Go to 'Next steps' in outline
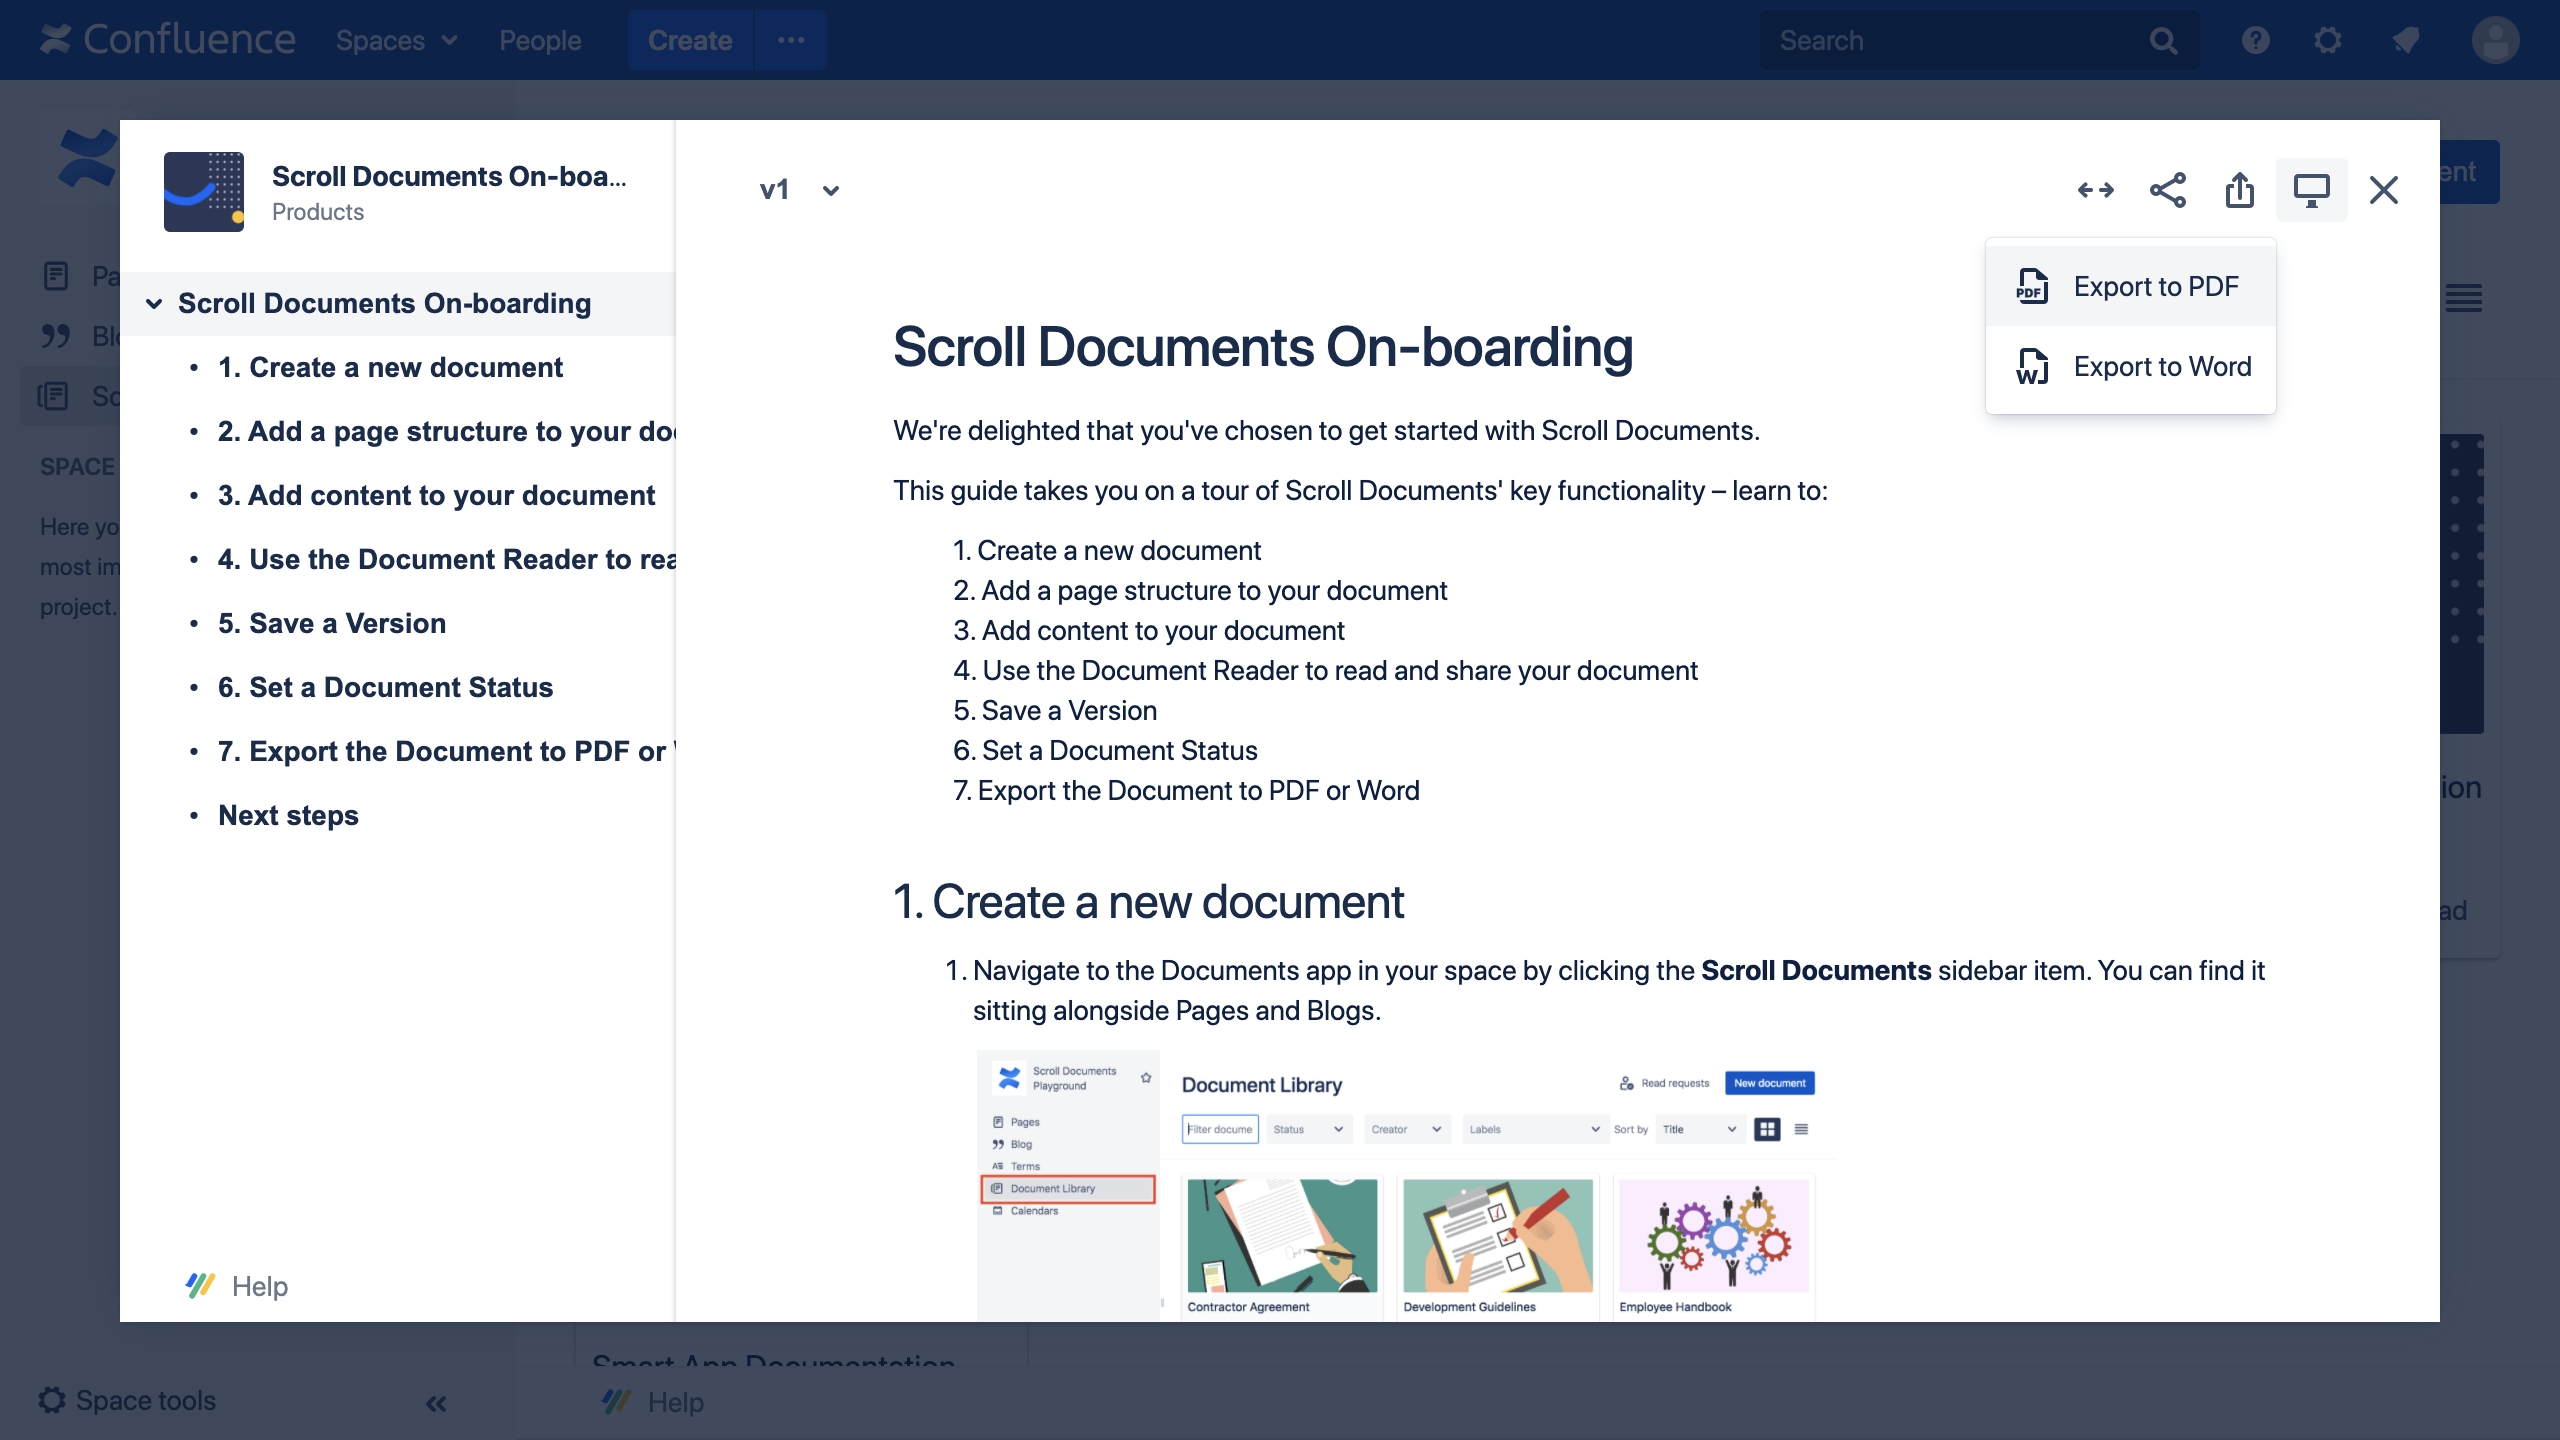 point(288,815)
